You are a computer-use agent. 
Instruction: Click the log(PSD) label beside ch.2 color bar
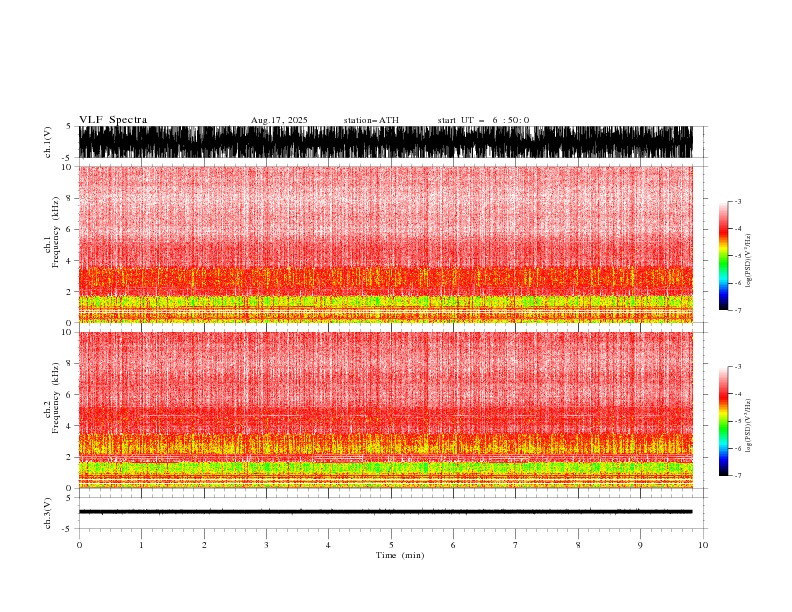[x=748, y=426]
